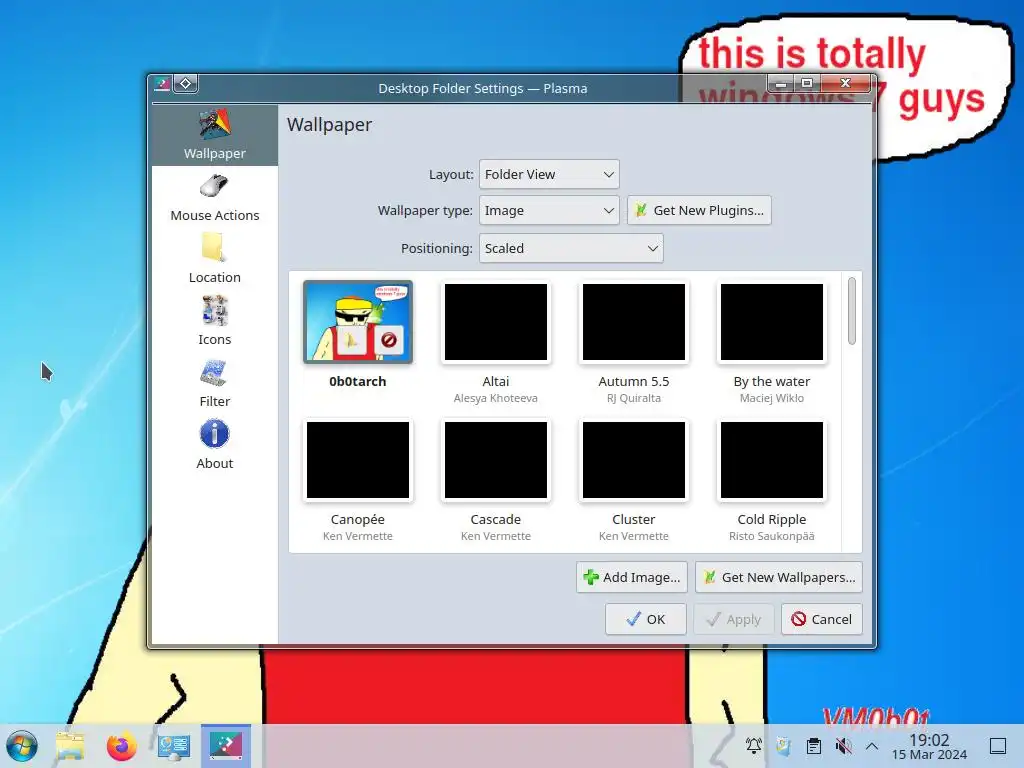Click the wallpaper list scrollbar handle
This screenshot has height=768, width=1024.
point(852,311)
